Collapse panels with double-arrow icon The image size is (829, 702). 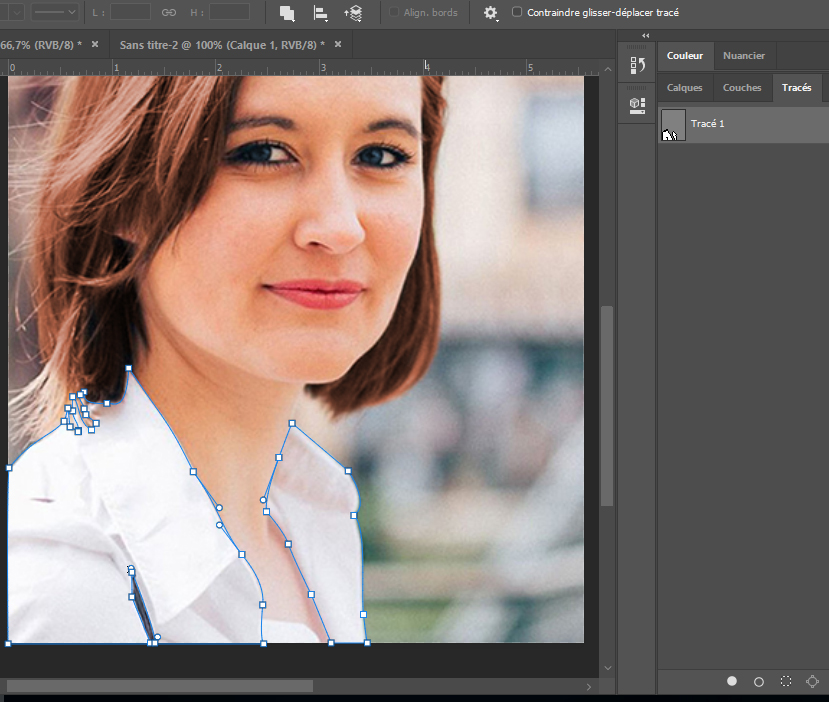click(x=645, y=36)
